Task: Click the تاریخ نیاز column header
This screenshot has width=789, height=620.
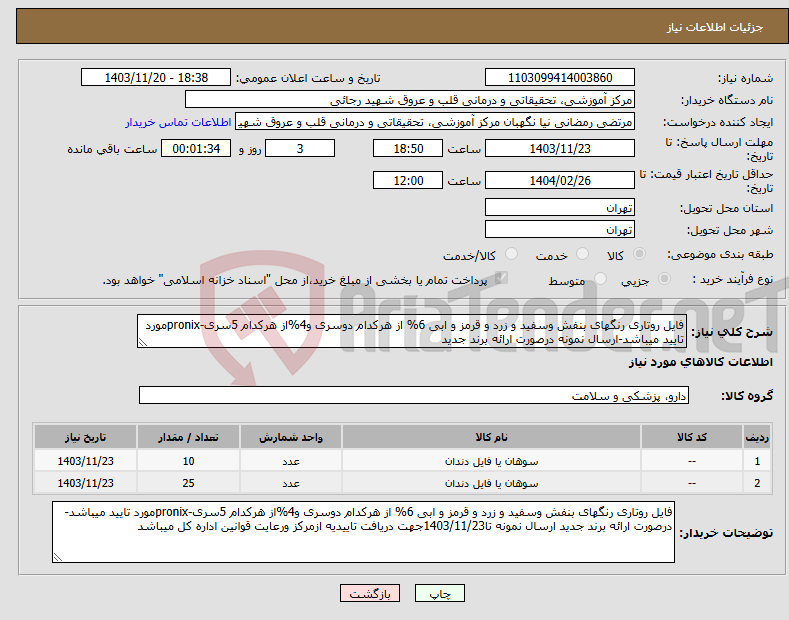Action: coord(85,437)
